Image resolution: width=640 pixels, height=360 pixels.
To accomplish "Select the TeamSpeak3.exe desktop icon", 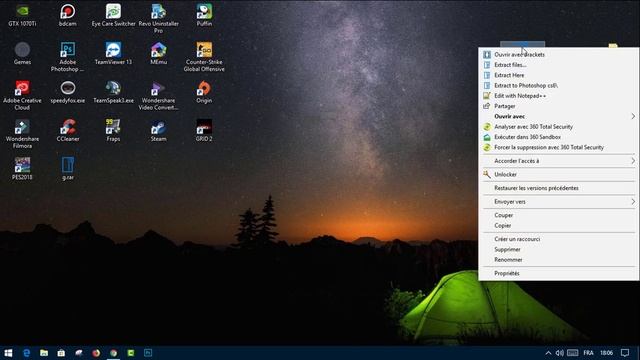I will tap(113, 92).
